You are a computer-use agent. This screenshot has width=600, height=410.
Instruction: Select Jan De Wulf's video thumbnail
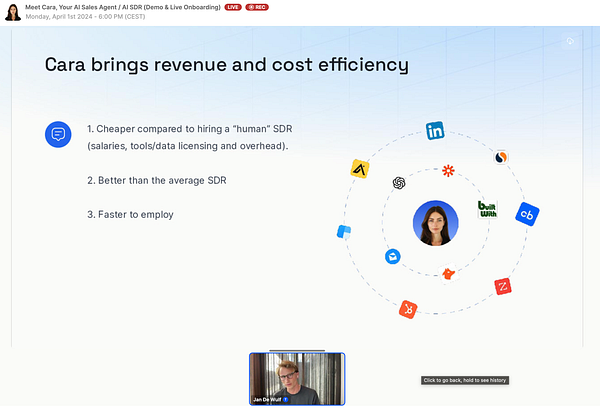tap(297, 379)
